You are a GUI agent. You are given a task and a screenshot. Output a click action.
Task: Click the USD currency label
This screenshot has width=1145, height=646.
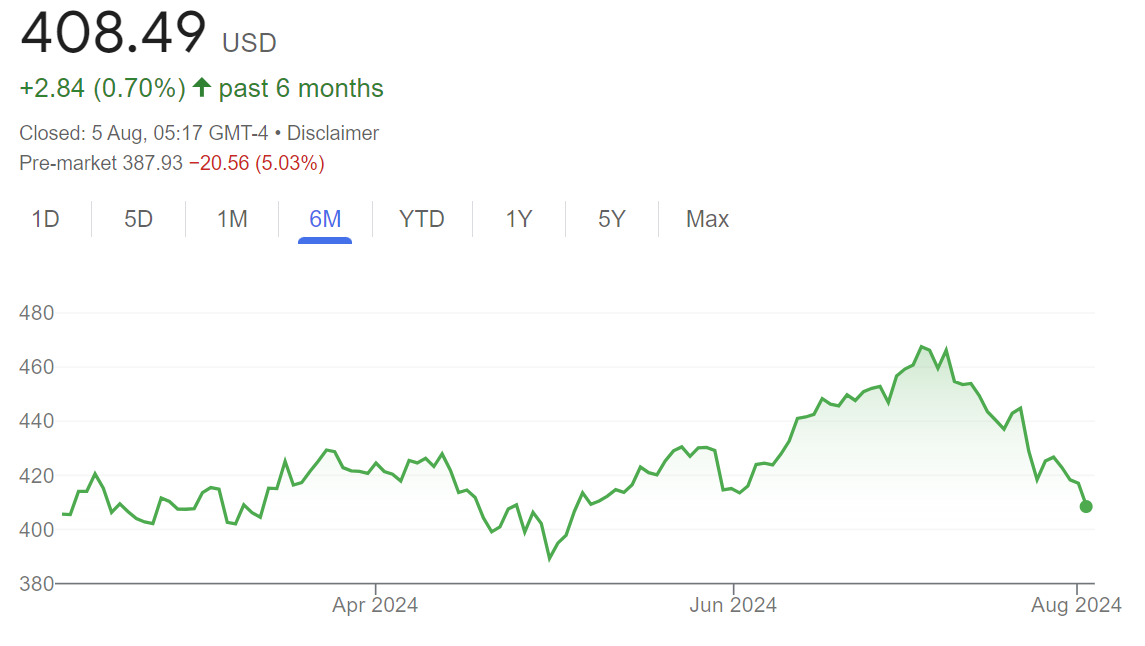tap(249, 43)
